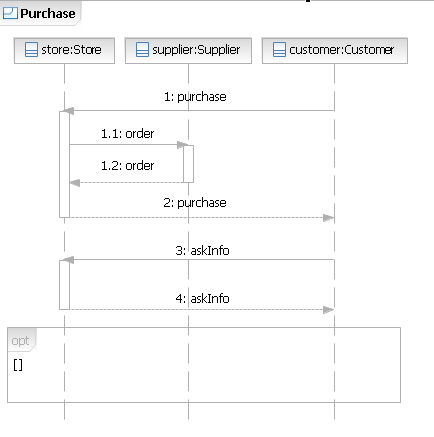Select the Purchase diagram title label
This screenshot has height=437, width=434.
click(48, 14)
